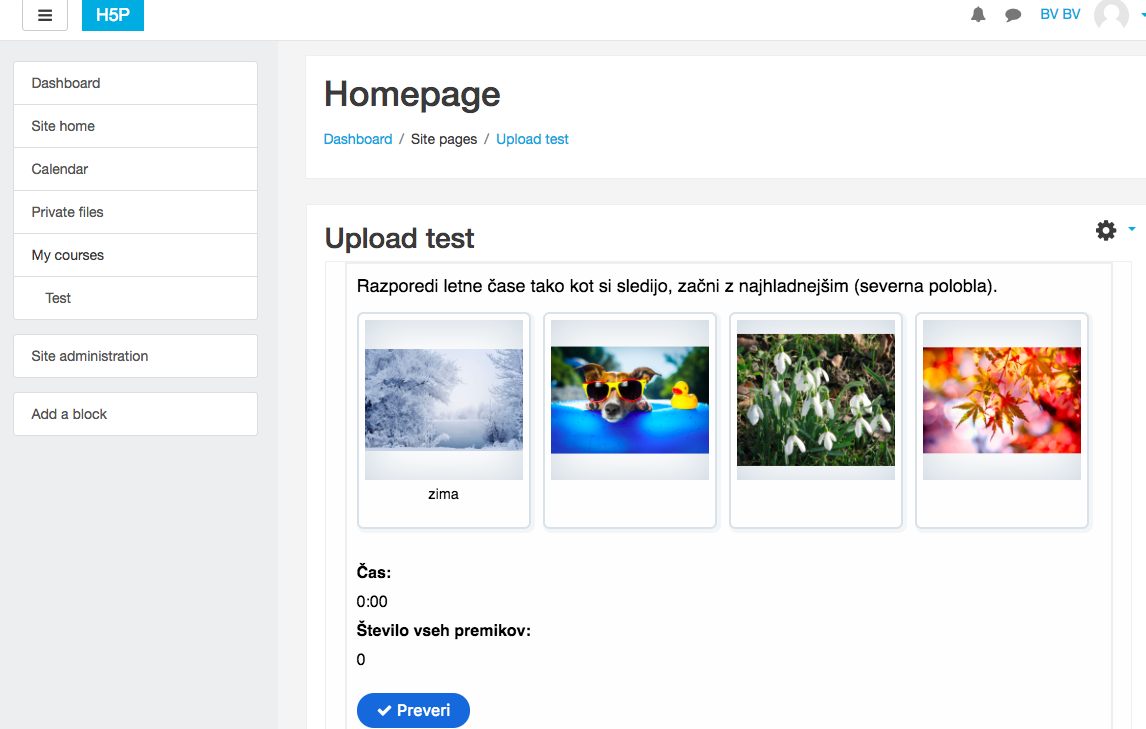Go to Dashboard in the sidebar
The width and height of the screenshot is (1146, 729).
point(135,83)
